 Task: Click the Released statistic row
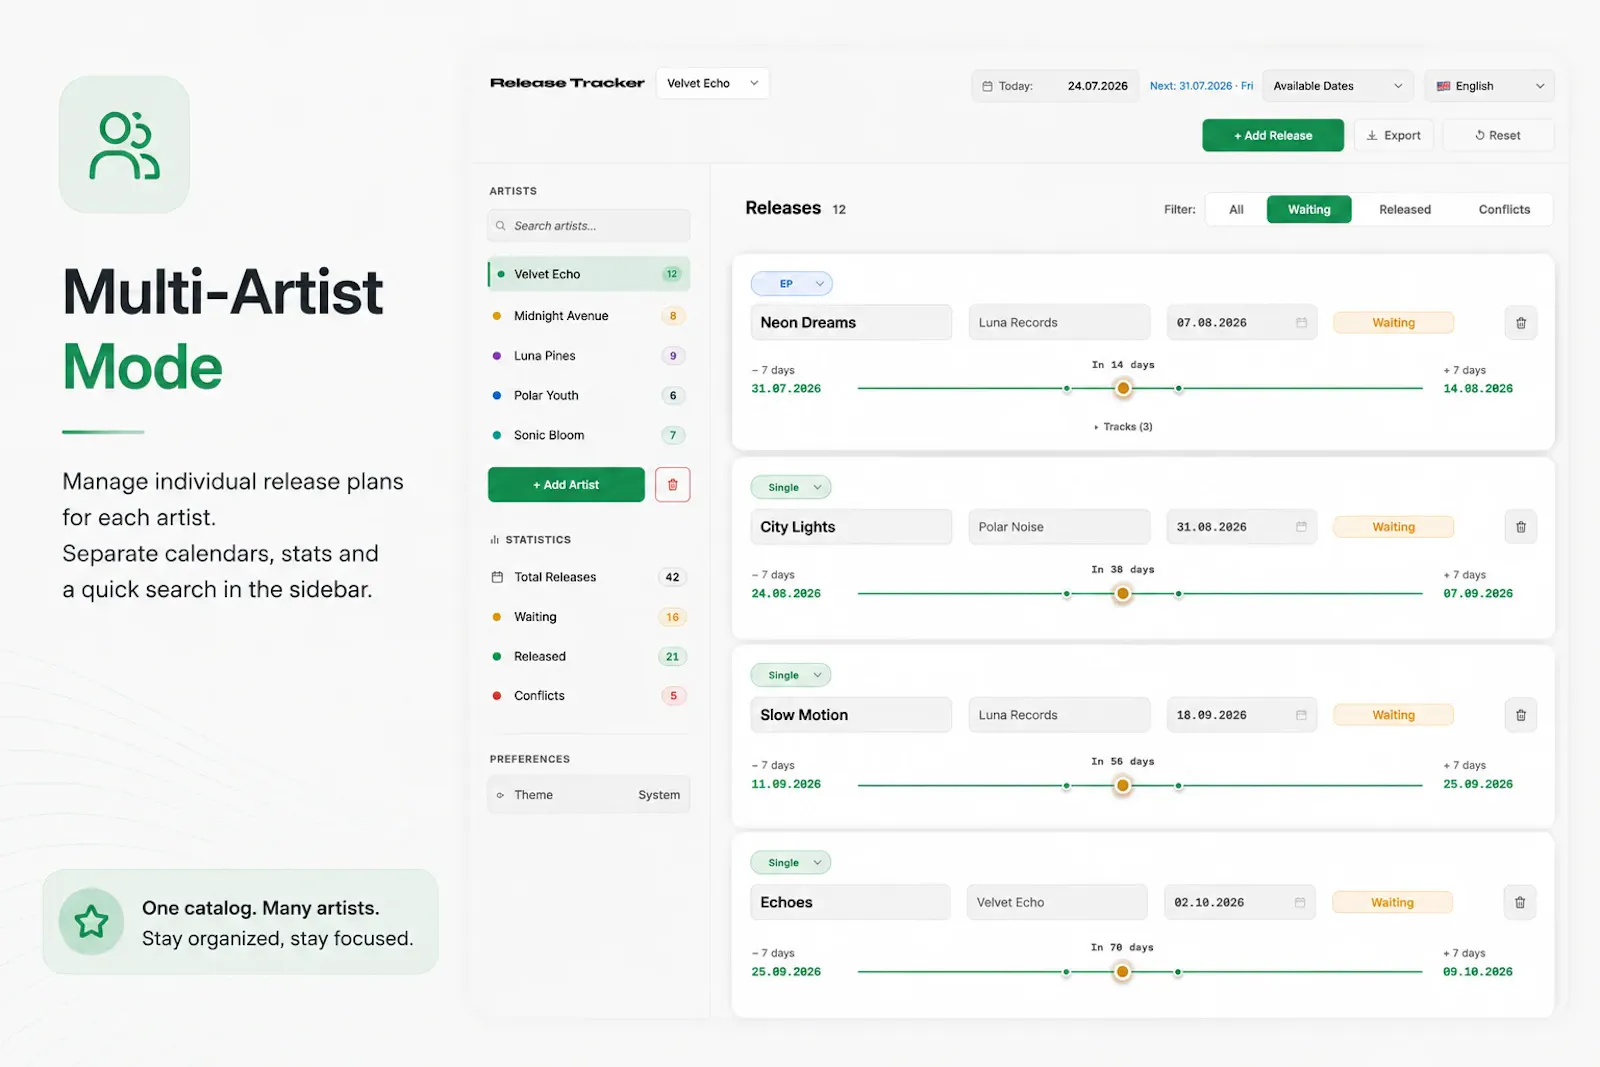589,657
